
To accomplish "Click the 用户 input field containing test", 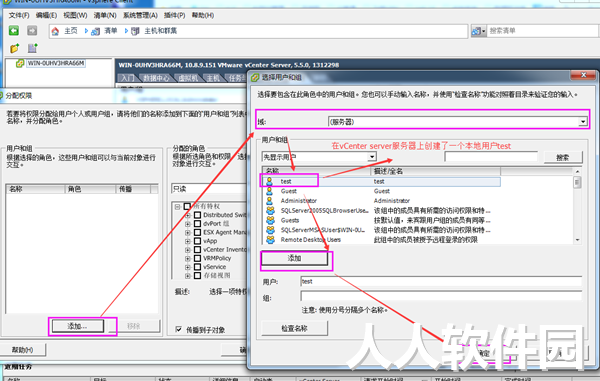I will [x=441, y=282].
